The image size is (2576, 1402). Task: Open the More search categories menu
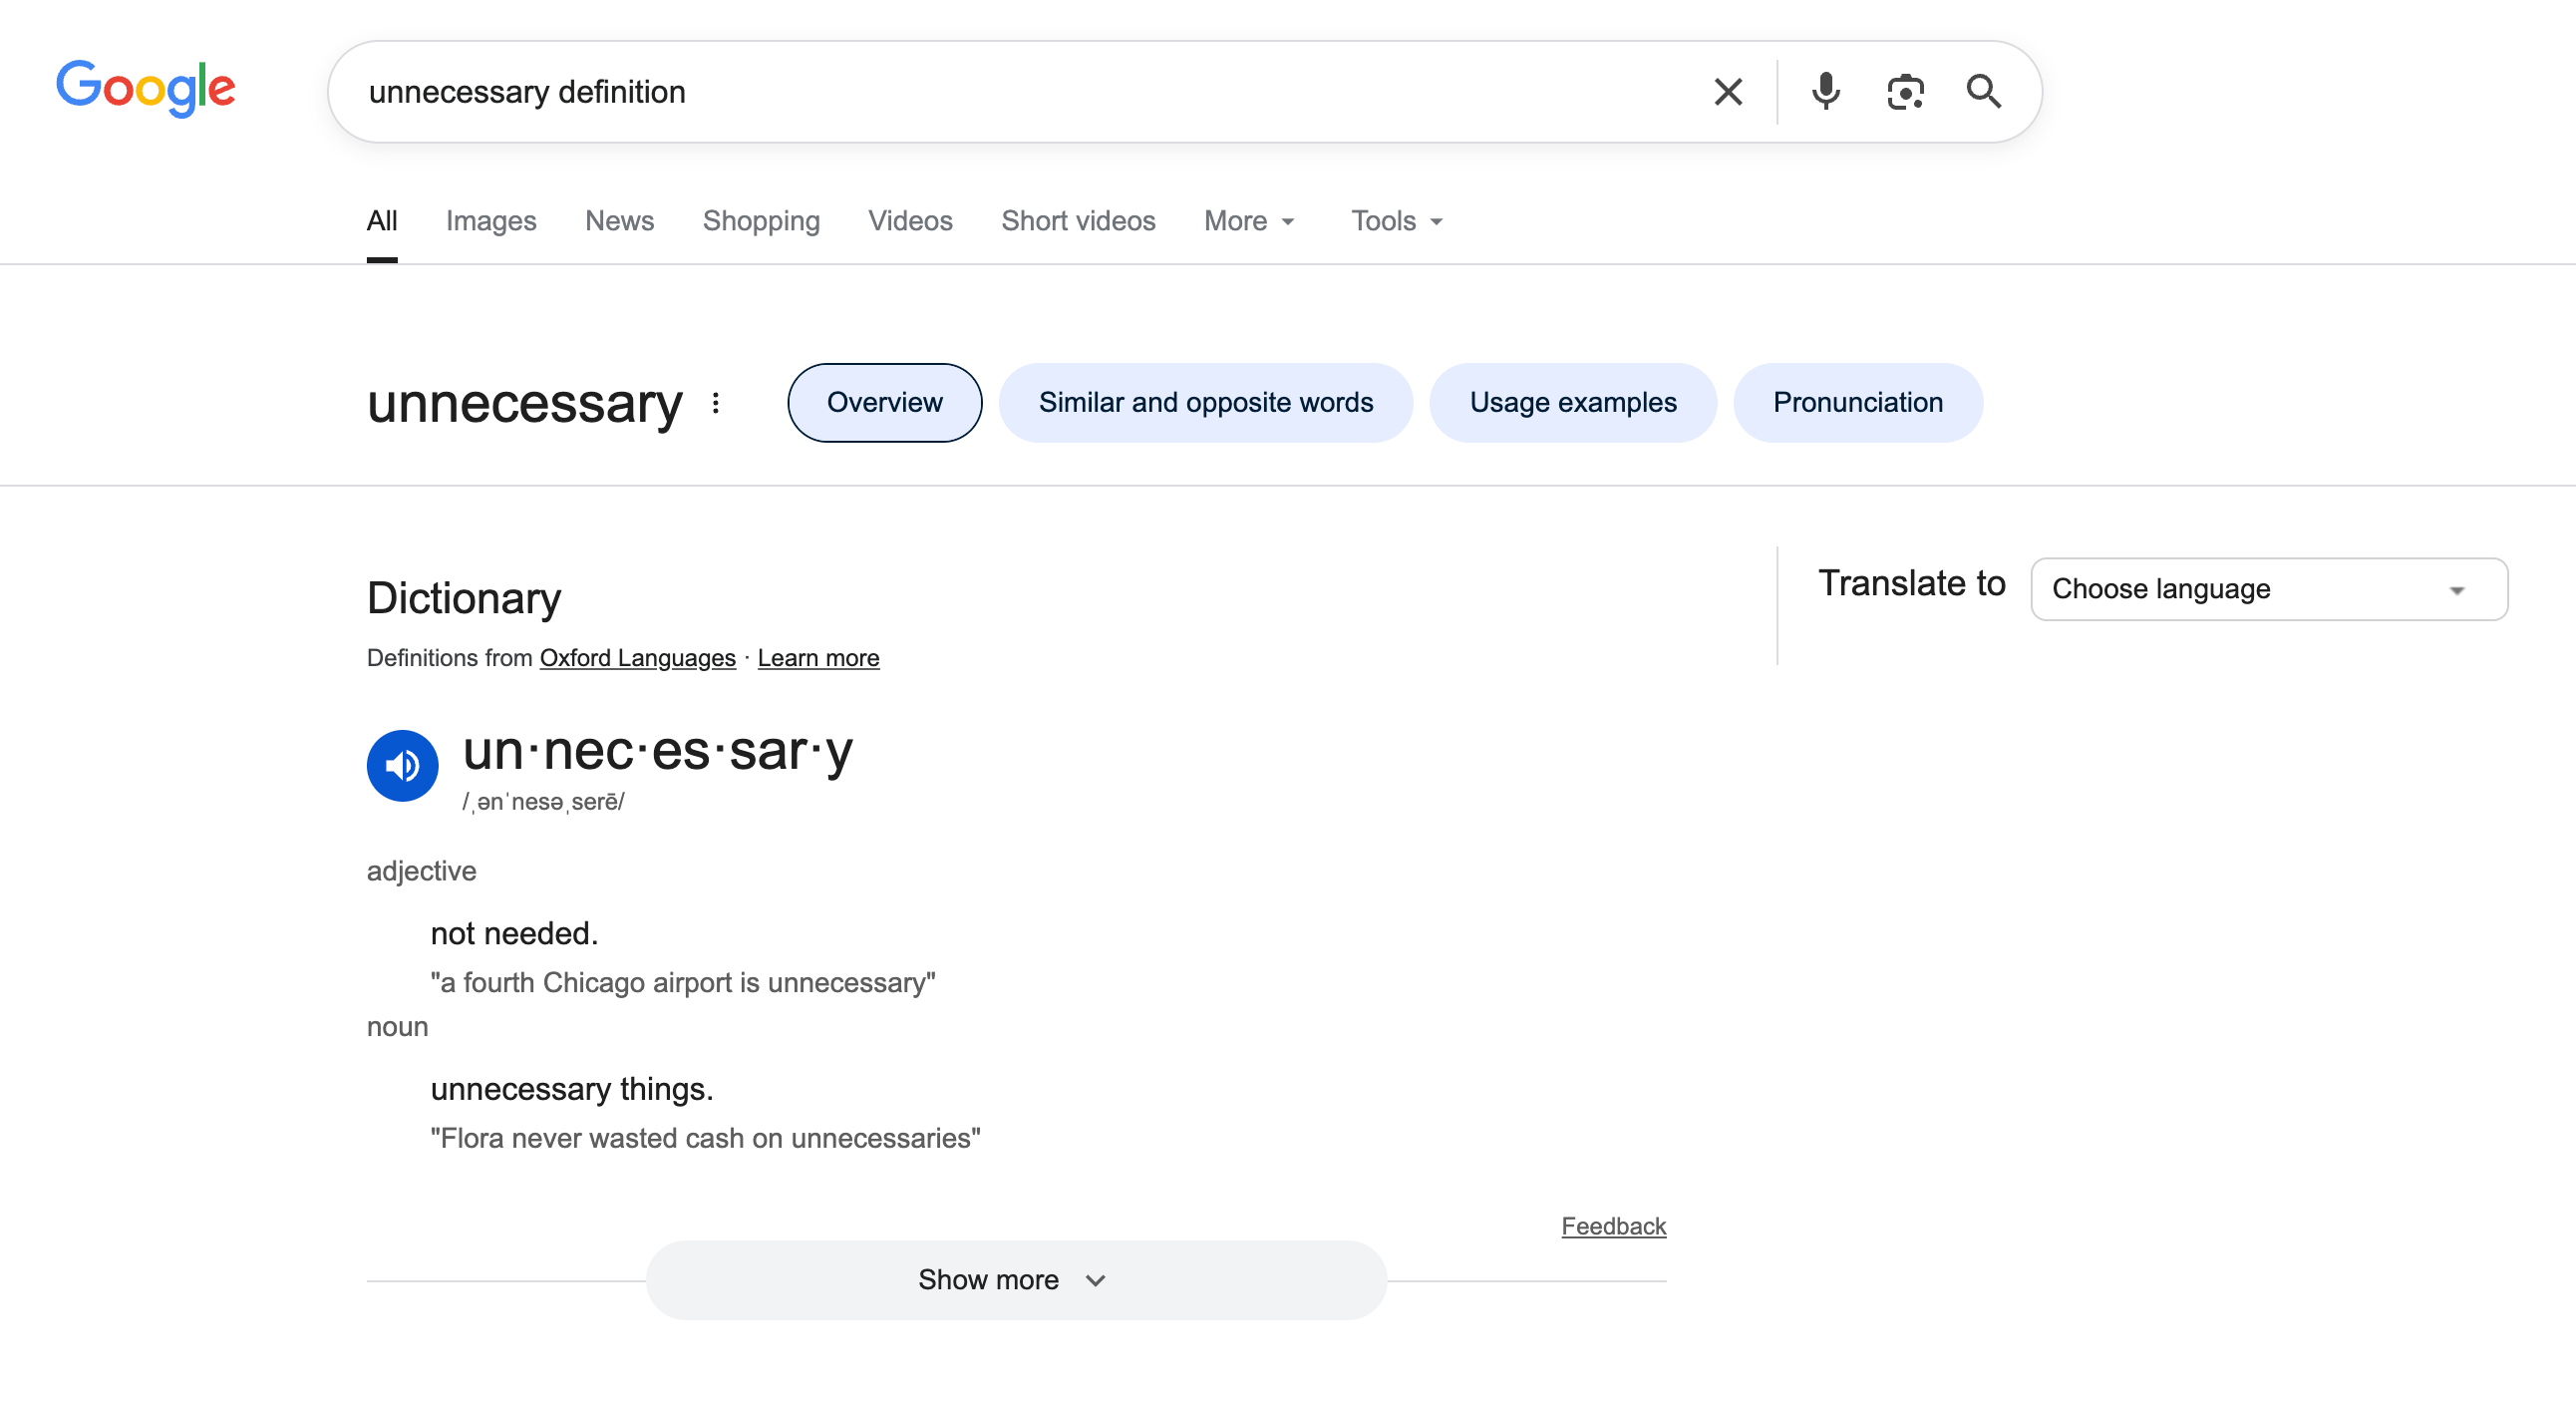[x=1248, y=221]
